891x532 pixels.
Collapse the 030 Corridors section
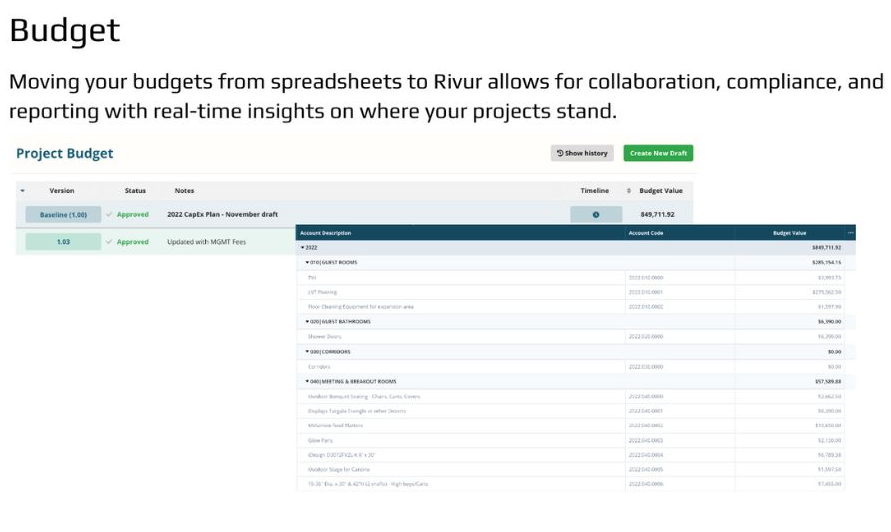[308, 352]
